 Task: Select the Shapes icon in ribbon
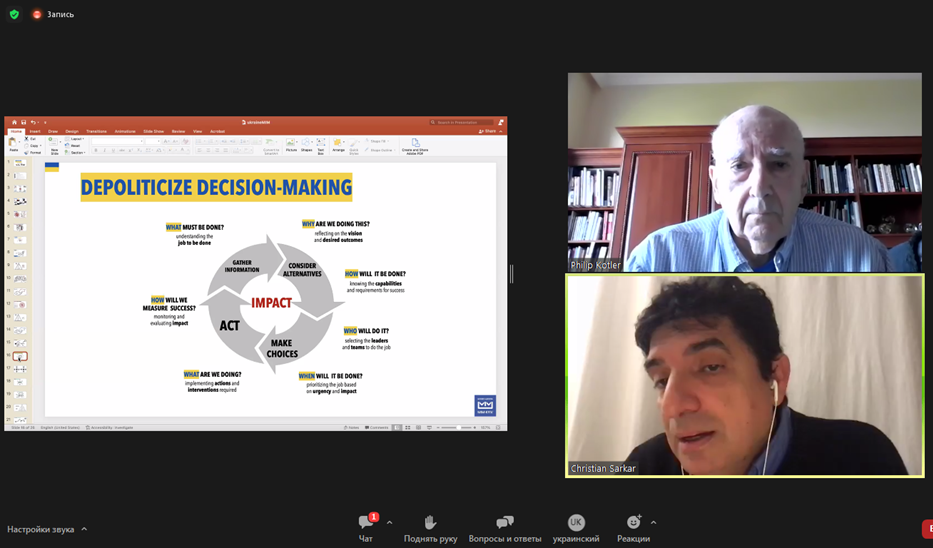306,144
